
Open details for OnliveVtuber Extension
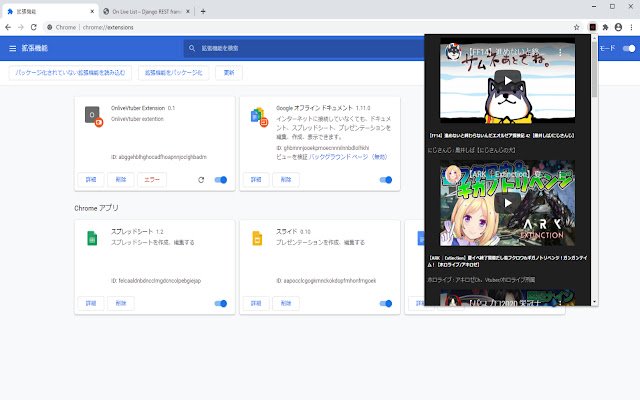click(91, 180)
